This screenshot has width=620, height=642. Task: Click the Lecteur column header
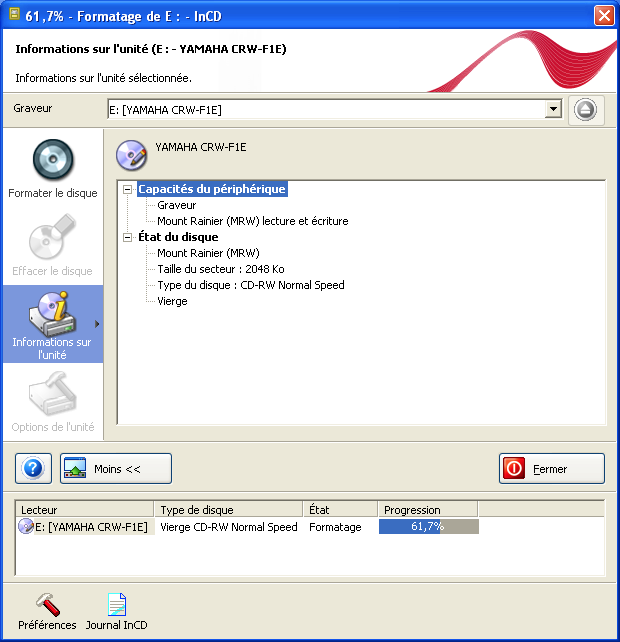click(85, 510)
